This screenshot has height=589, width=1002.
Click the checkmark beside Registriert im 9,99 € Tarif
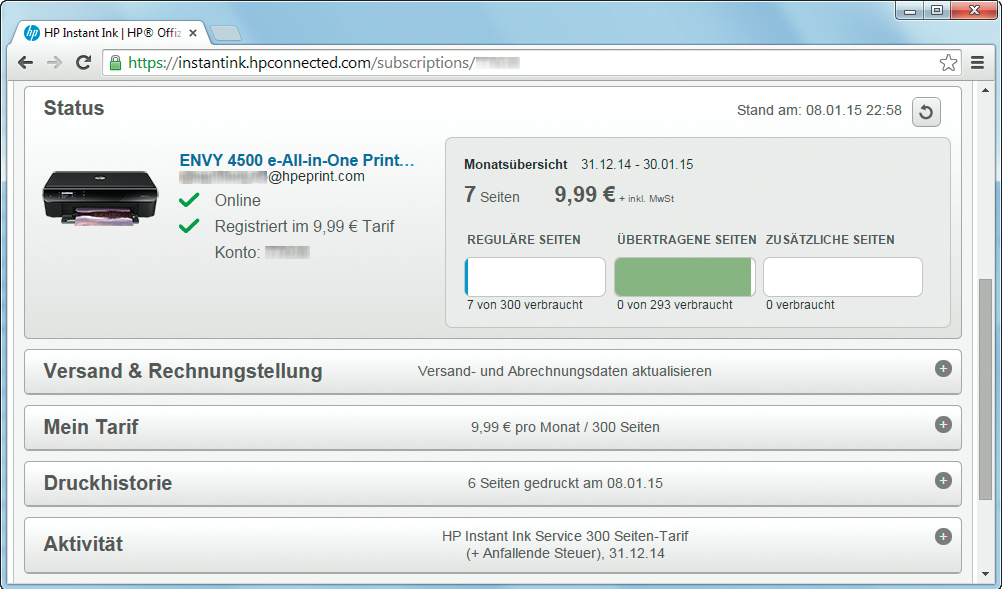pyautogui.click(x=189, y=226)
